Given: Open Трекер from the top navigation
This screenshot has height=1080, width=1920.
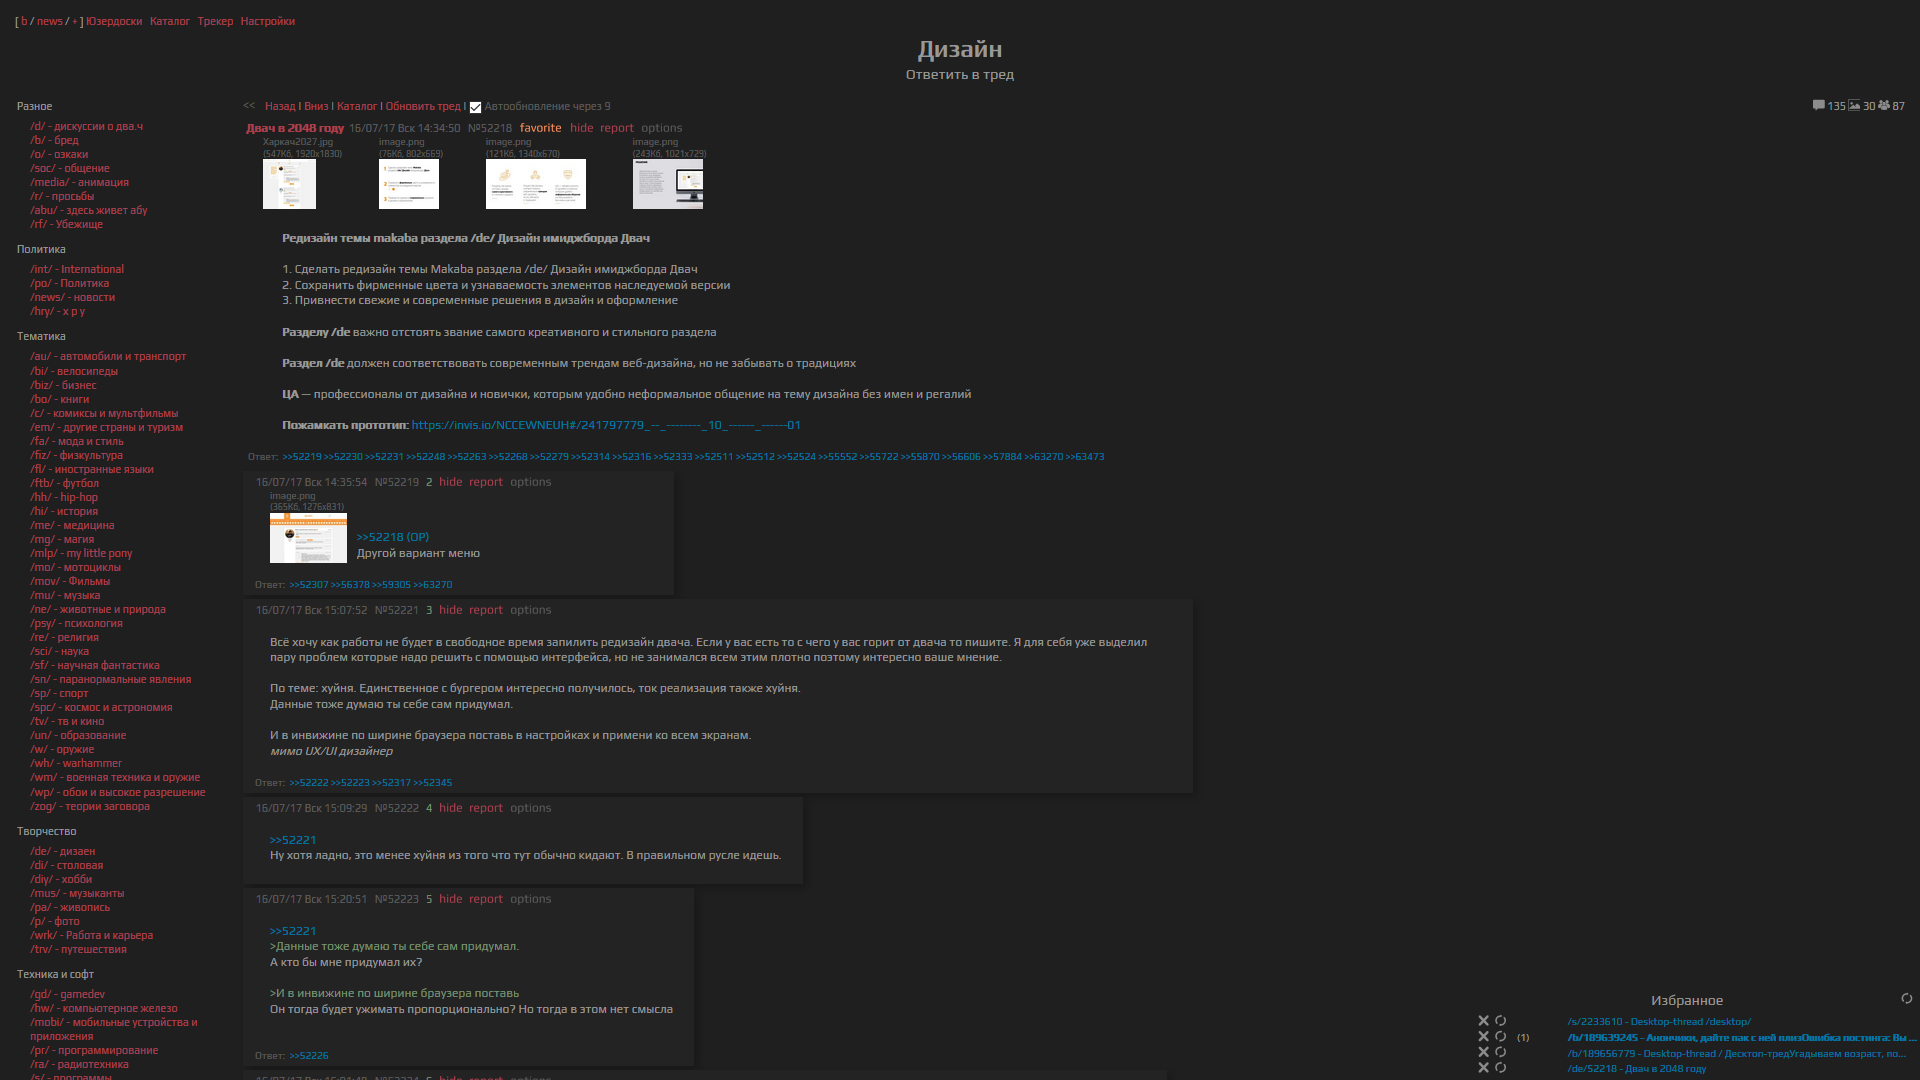Looking at the screenshot, I should click(x=215, y=21).
